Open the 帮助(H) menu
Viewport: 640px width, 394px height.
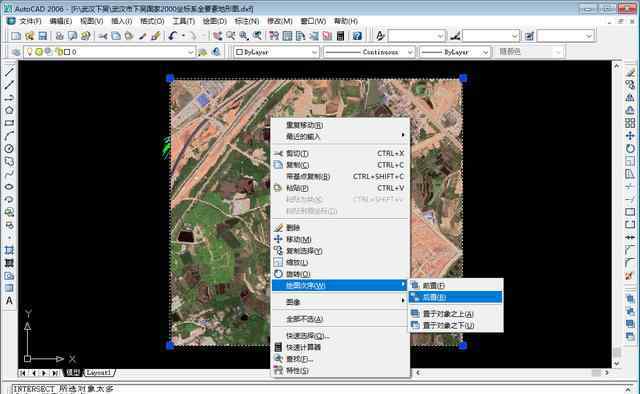(346, 21)
